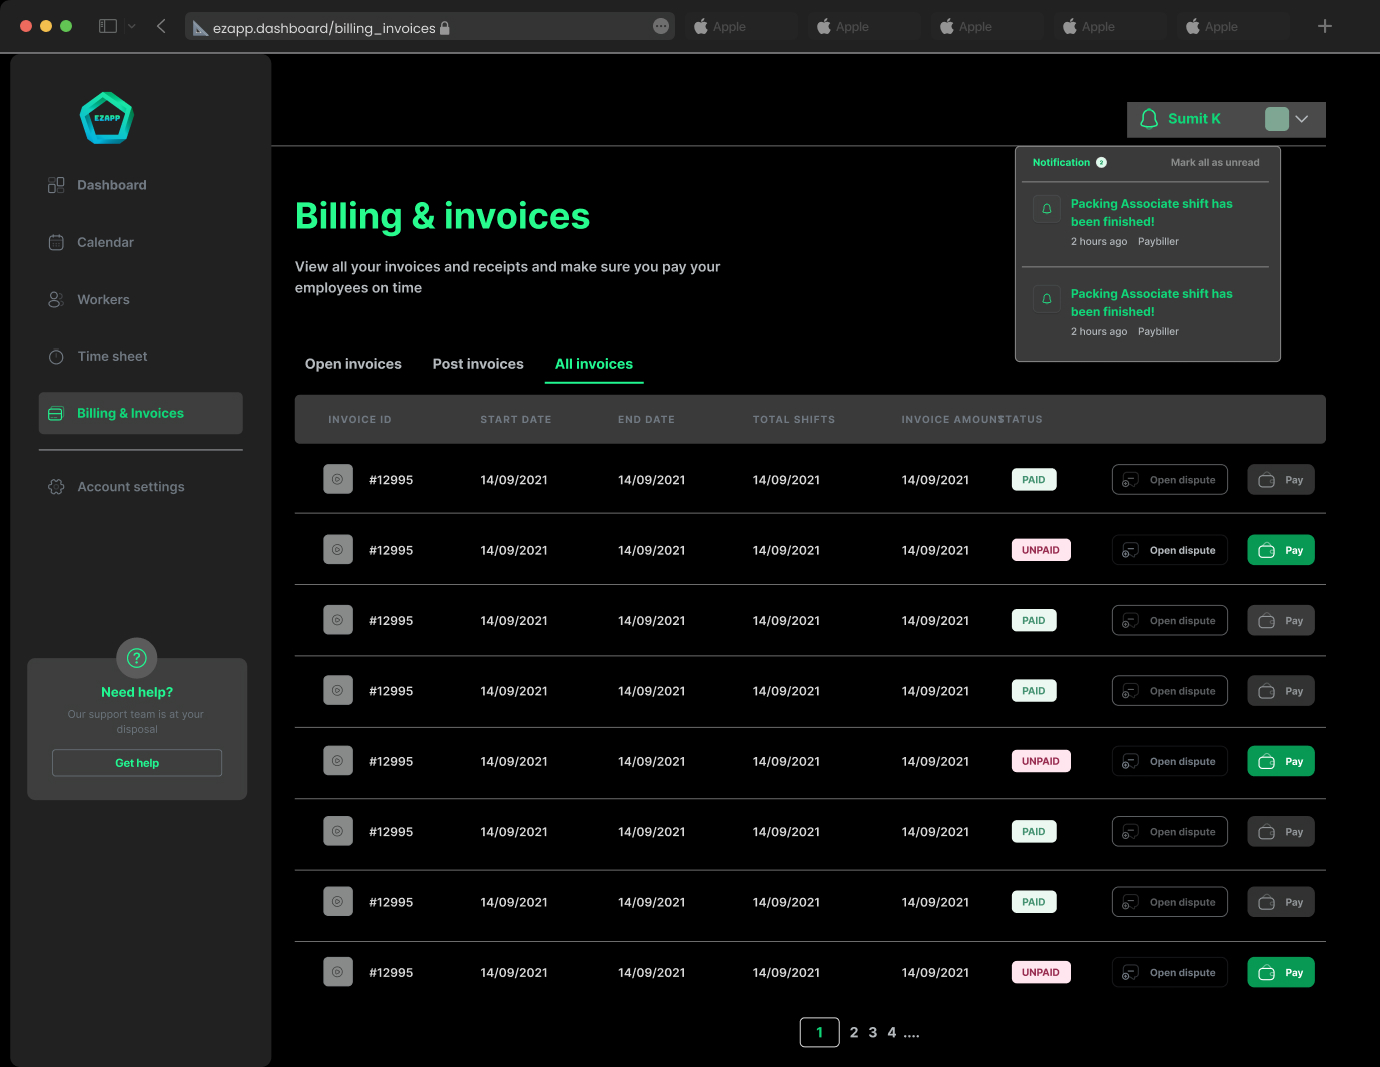Open new browser tab with plus icon
The width and height of the screenshot is (1380, 1067).
[1324, 26]
